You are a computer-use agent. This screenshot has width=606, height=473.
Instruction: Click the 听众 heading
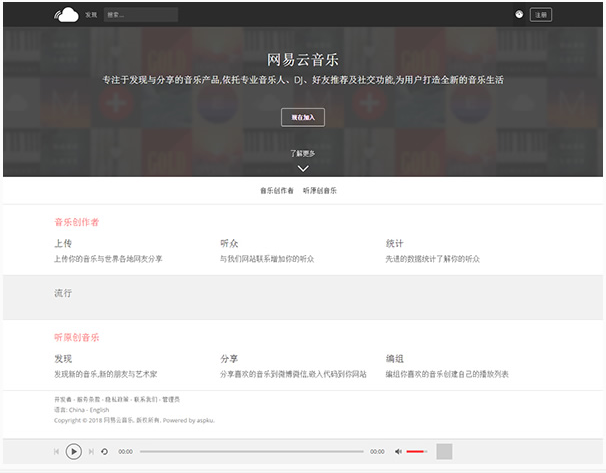click(229, 243)
